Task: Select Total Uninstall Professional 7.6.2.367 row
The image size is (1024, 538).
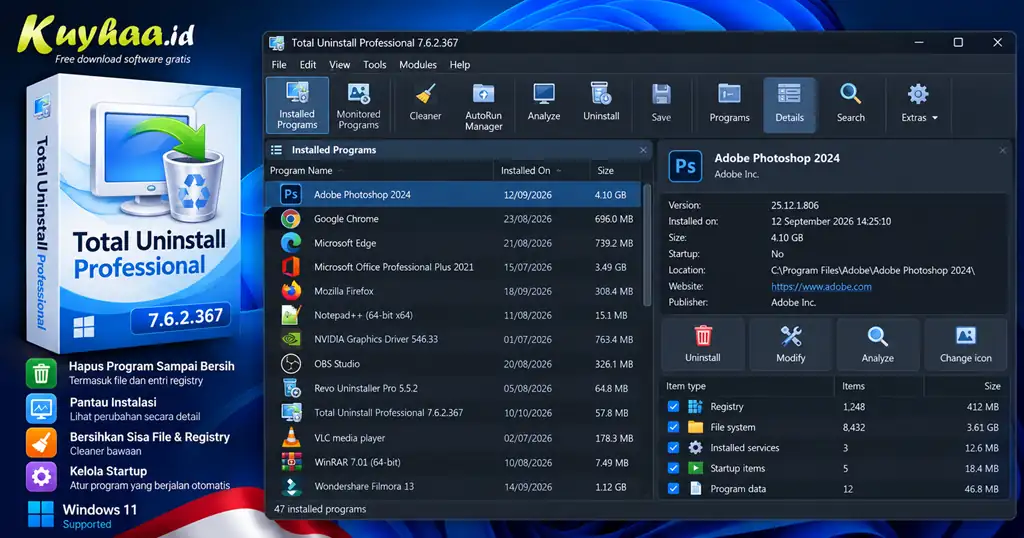Action: 453,413
